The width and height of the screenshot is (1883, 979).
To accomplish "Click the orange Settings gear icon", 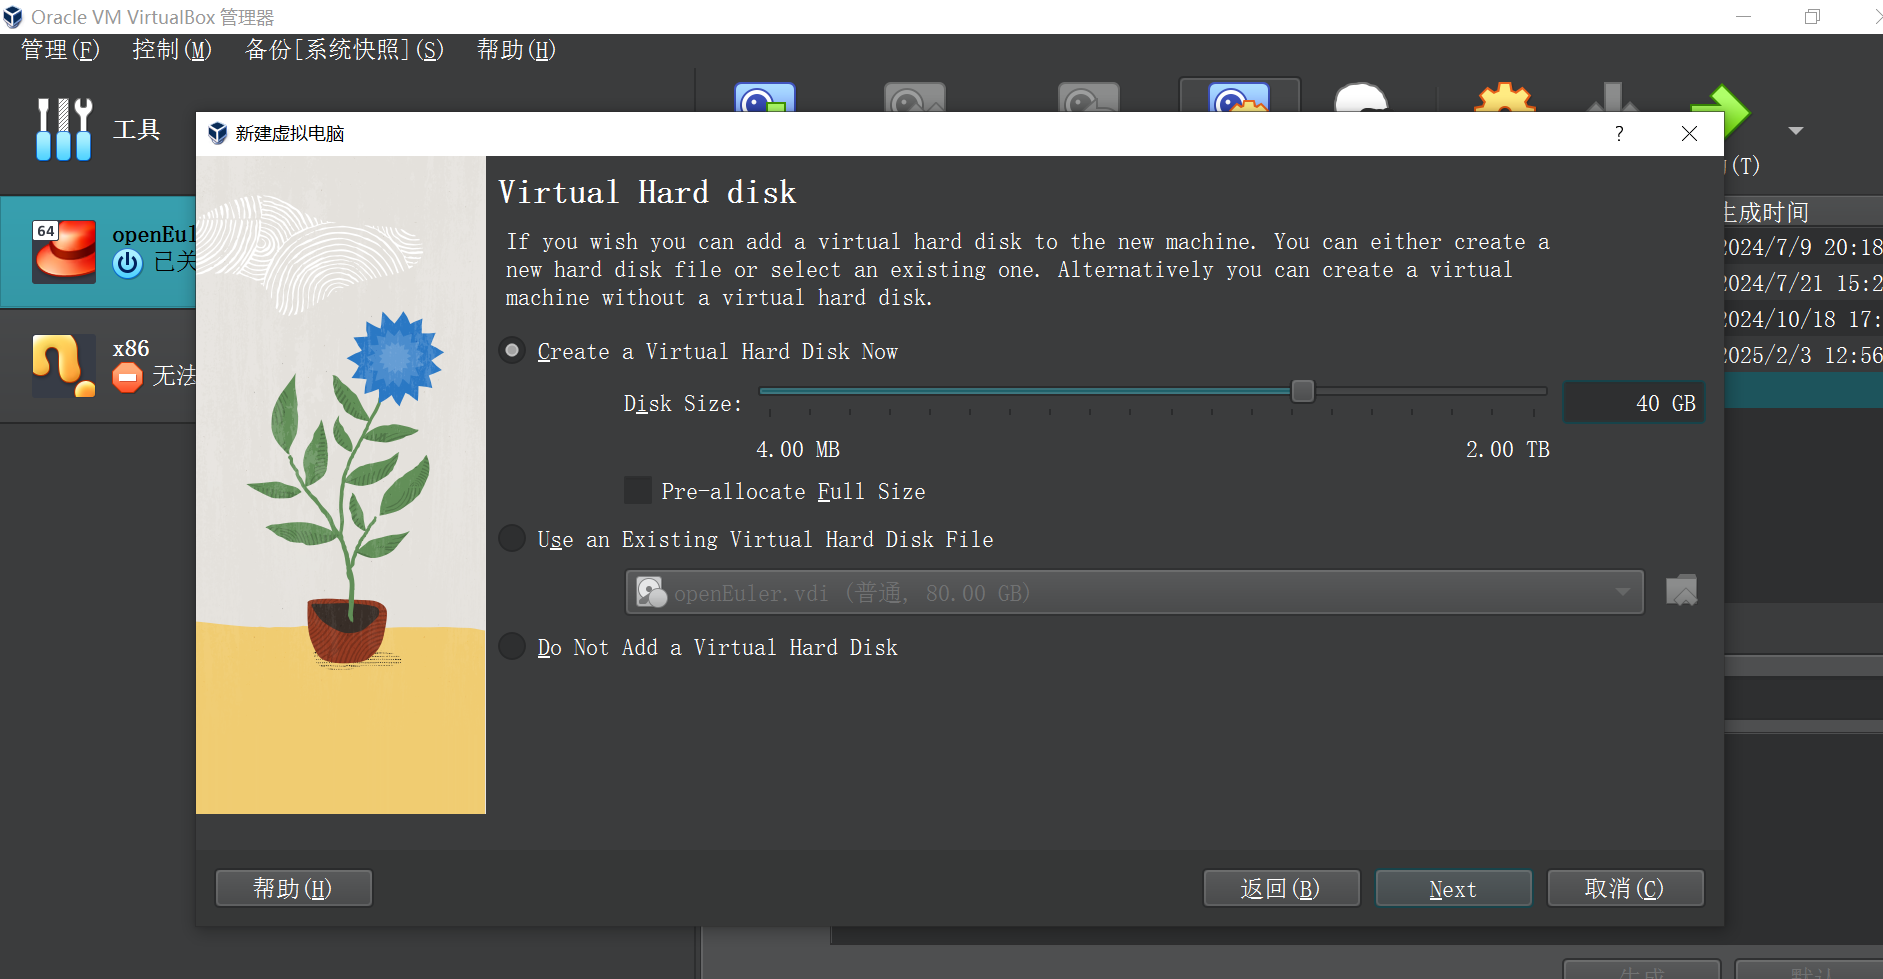I will pyautogui.click(x=1504, y=100).
